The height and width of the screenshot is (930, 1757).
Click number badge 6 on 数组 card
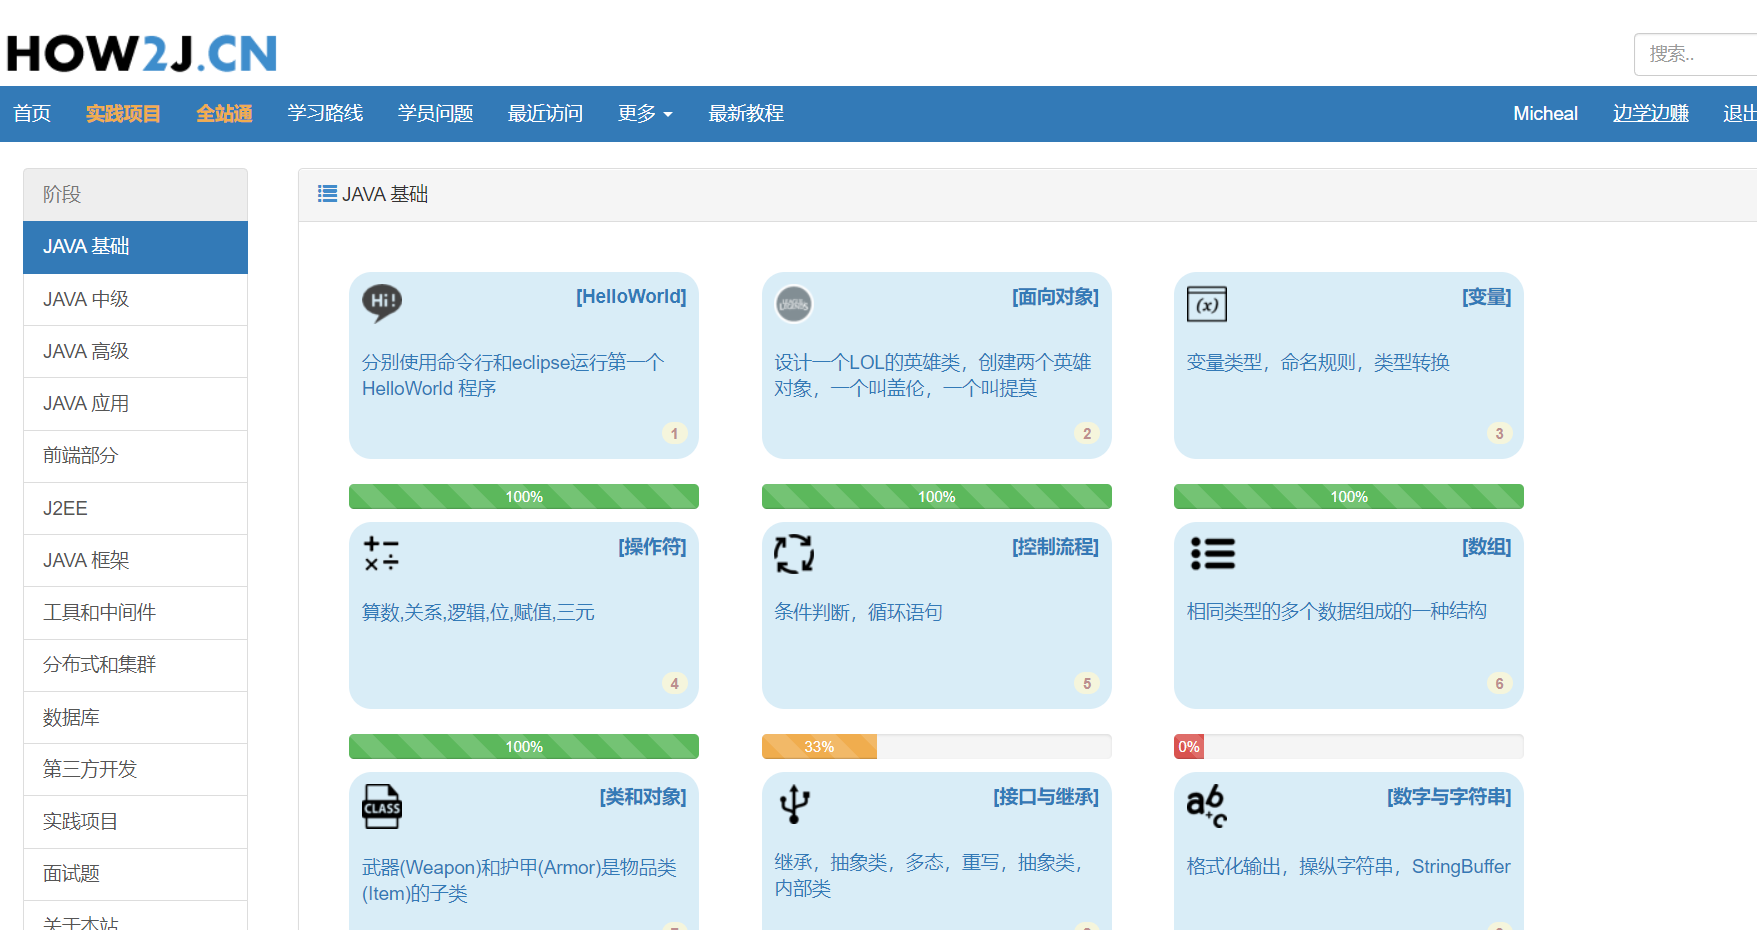1499,683
